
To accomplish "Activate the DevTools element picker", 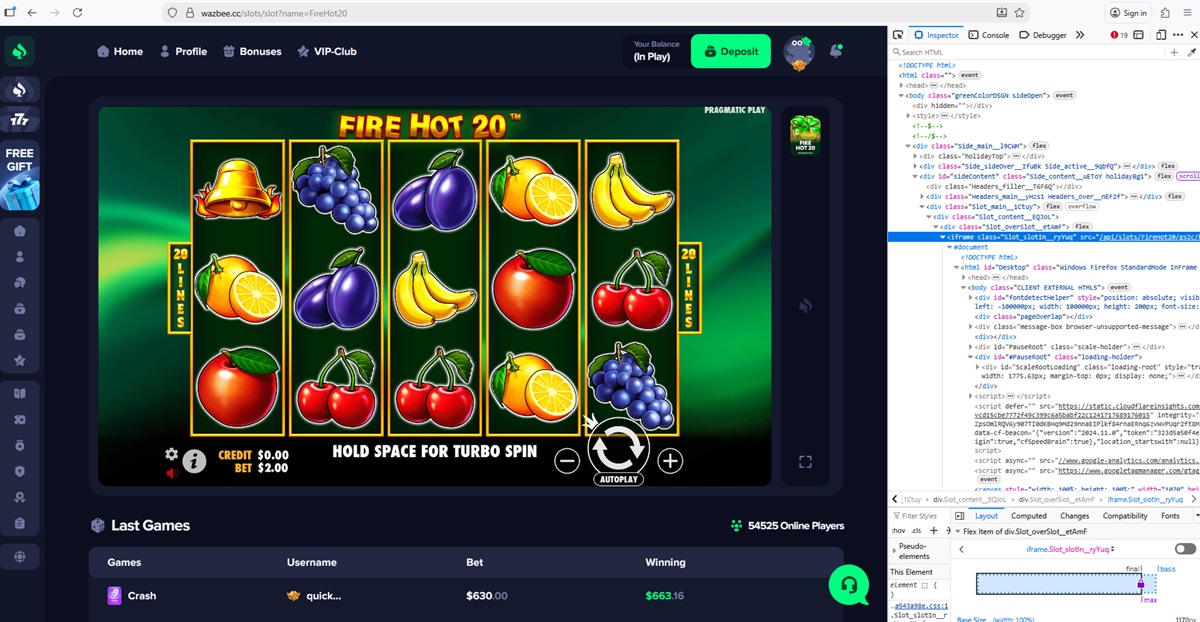I will tap(898, 35).
